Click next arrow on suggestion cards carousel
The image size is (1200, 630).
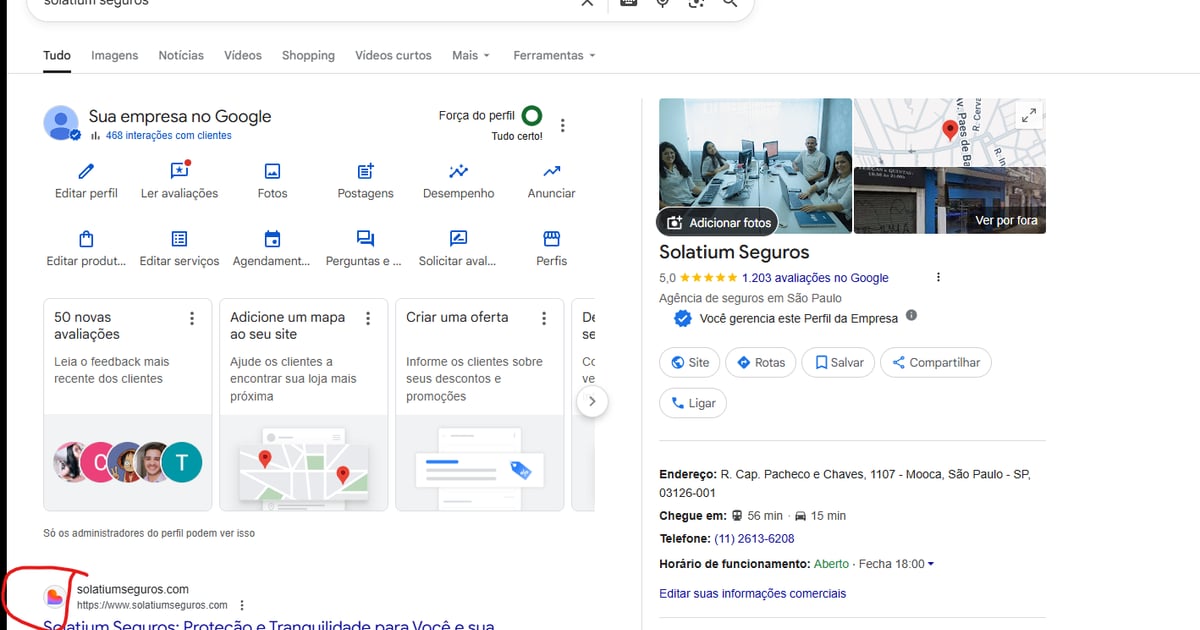click(592, 402)
